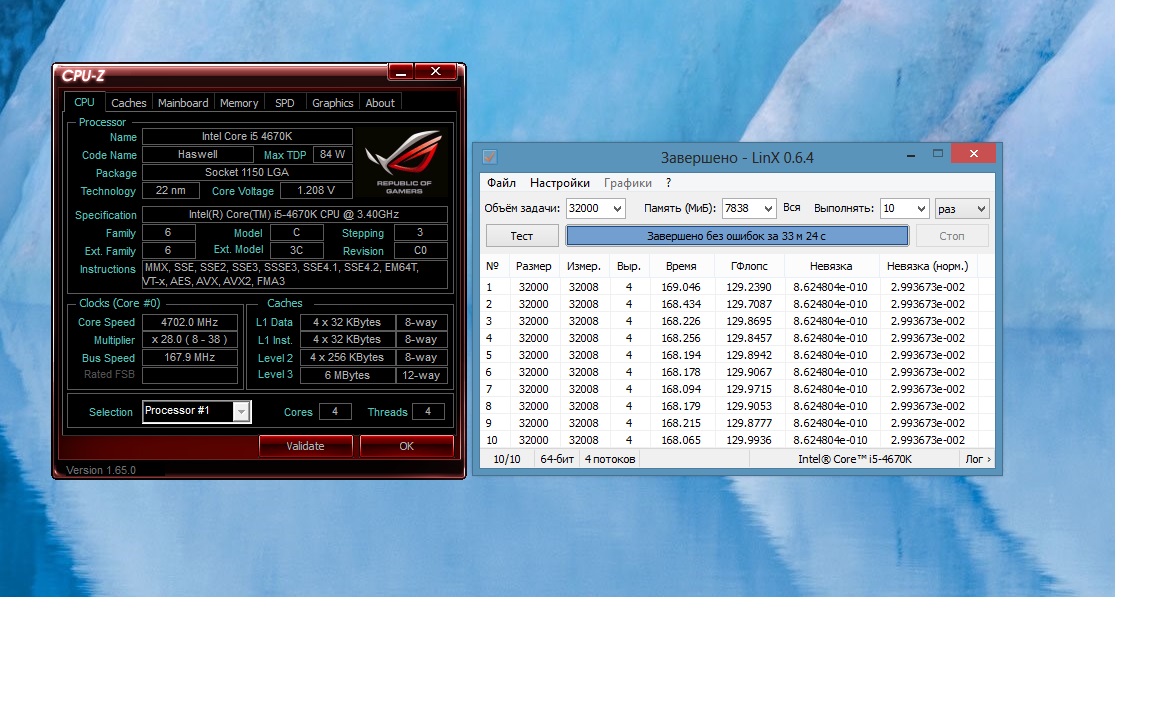Click the 4 потоков status bar entry
Screen dimensions: 1152x720
(x=610, y=459)
